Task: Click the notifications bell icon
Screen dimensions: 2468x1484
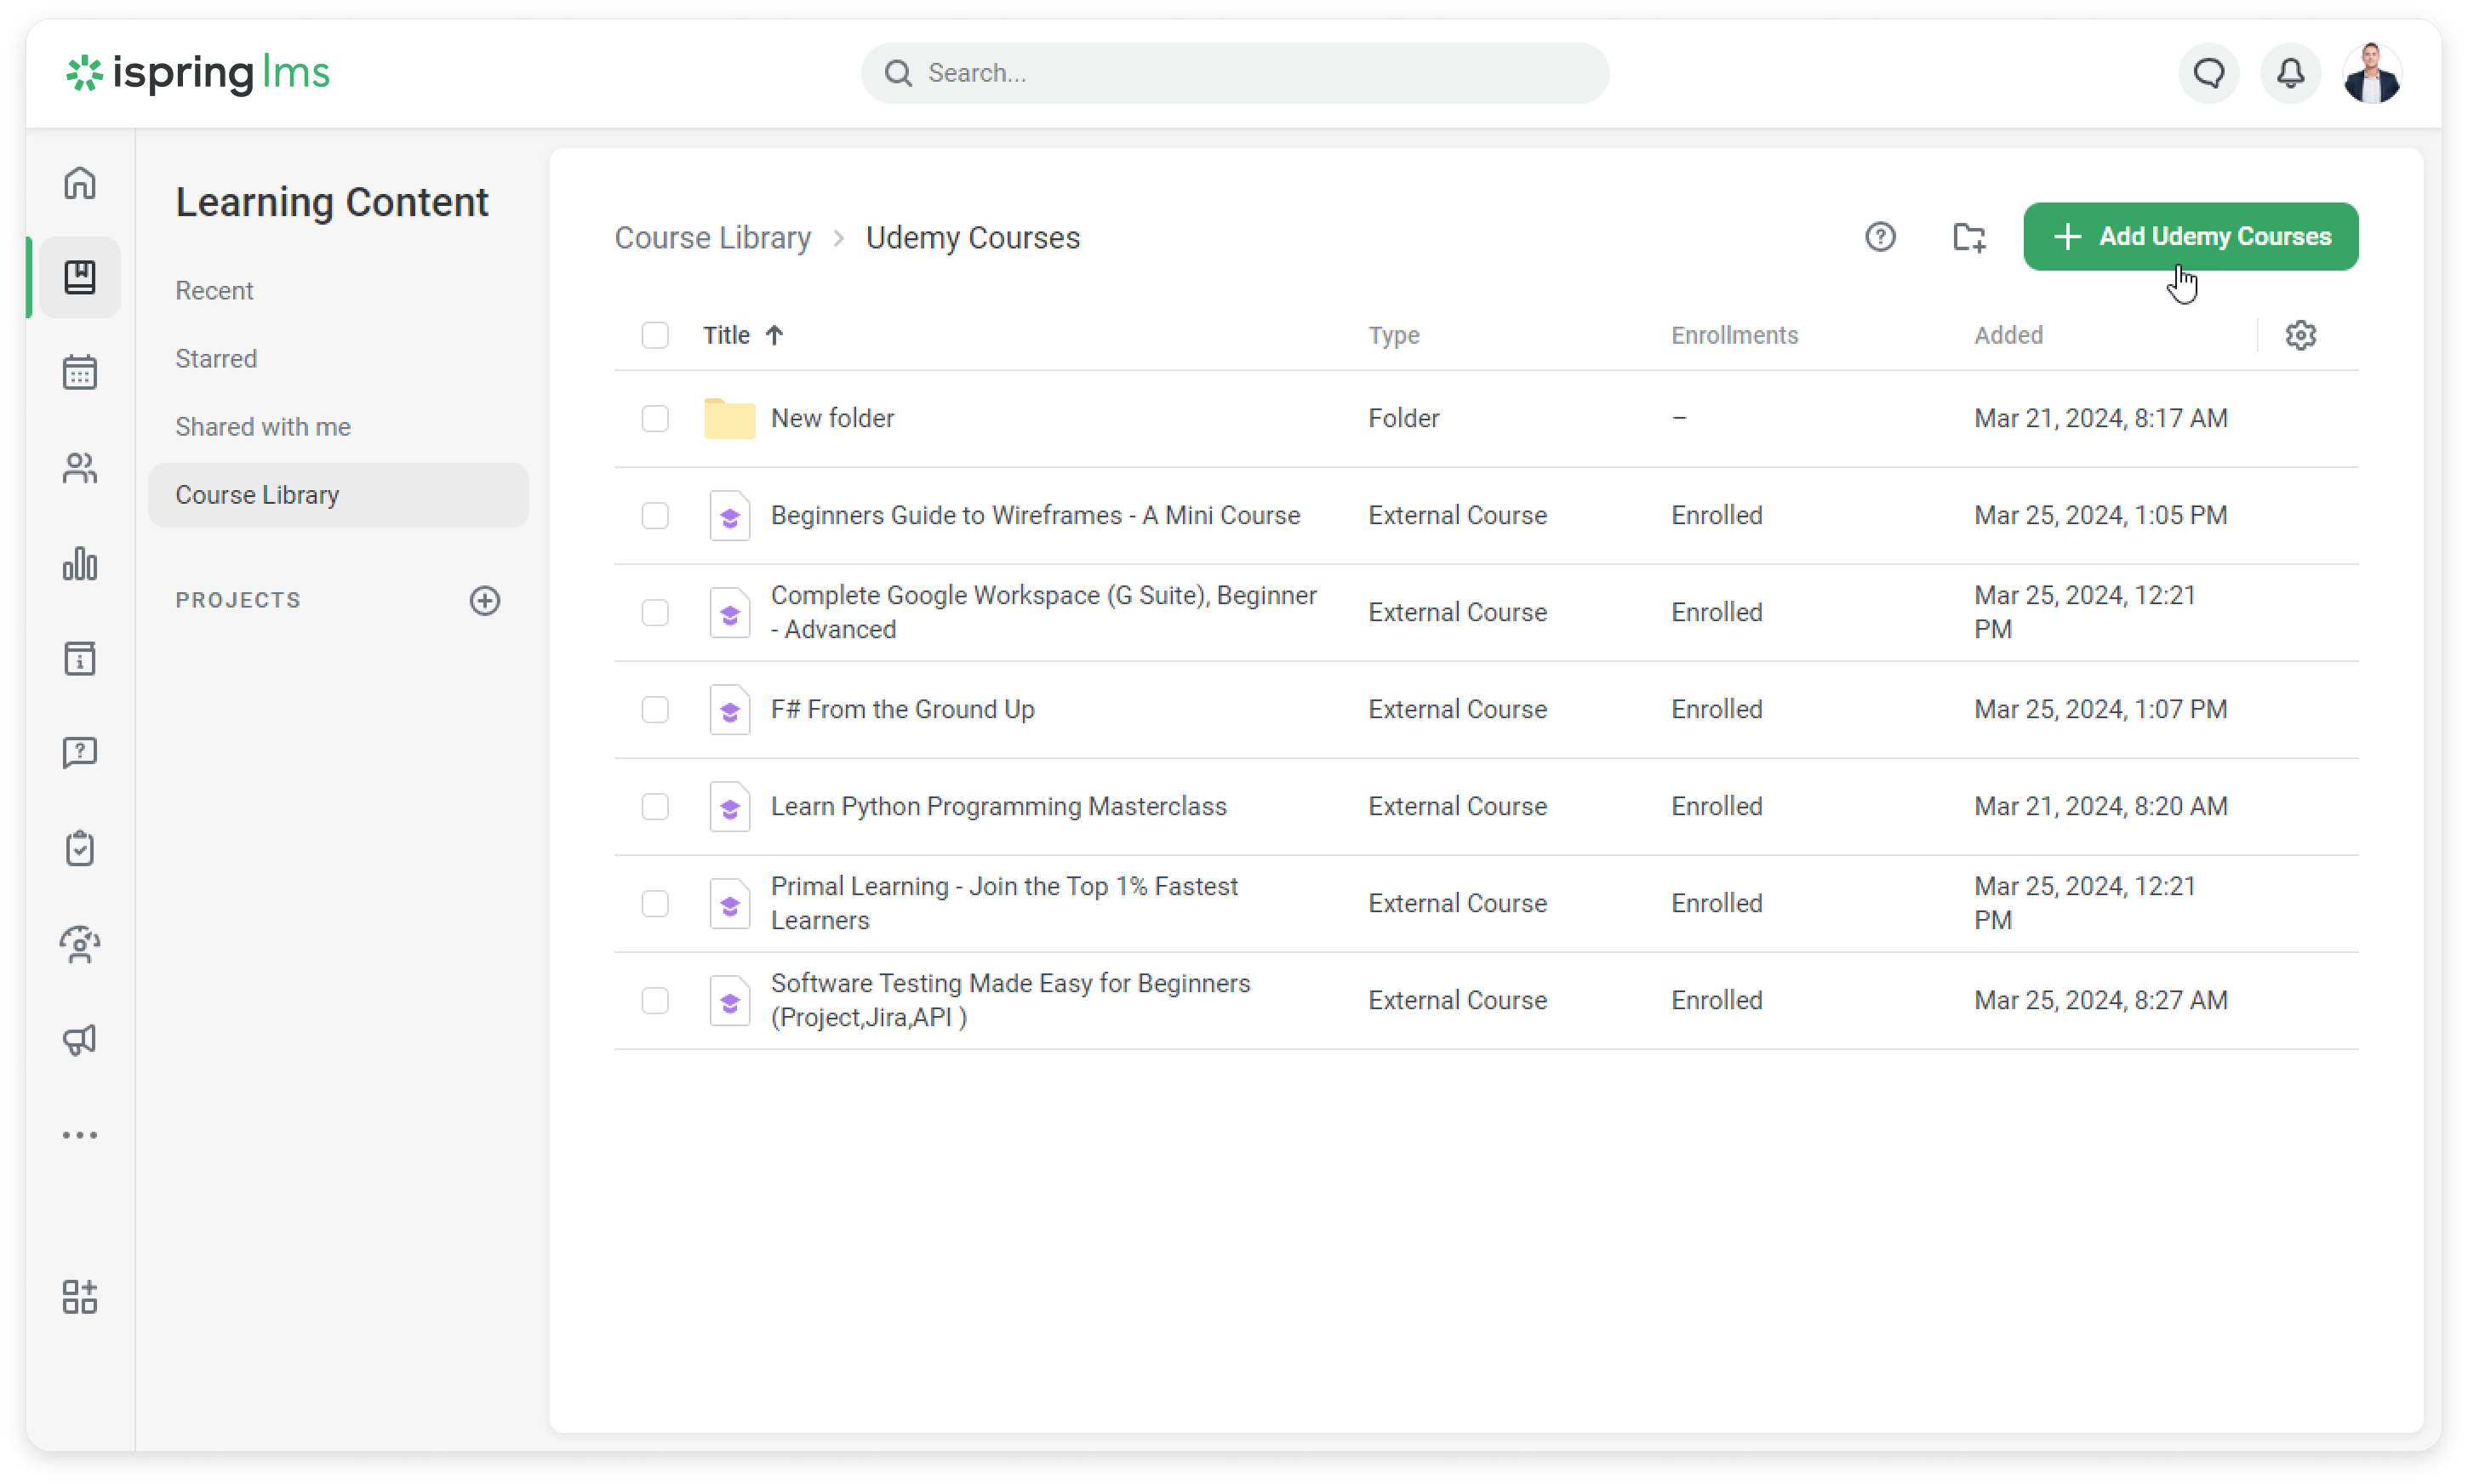Action: pos(2290,73)
